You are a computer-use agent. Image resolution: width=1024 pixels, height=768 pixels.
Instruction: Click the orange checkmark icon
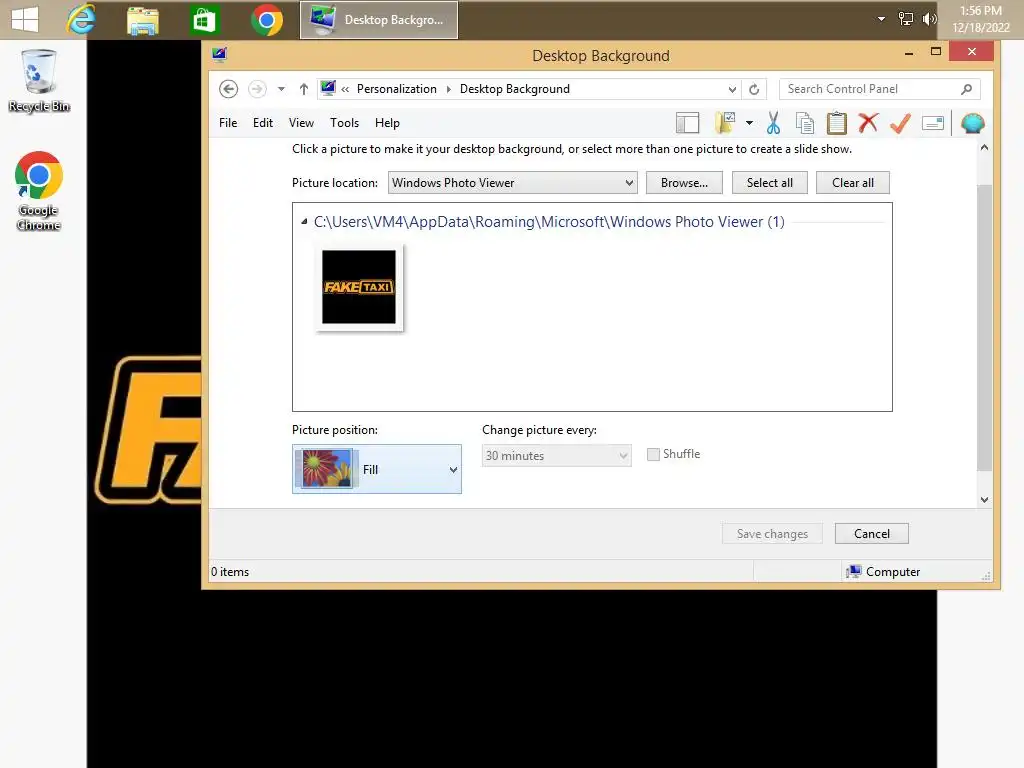pos(901,123)
